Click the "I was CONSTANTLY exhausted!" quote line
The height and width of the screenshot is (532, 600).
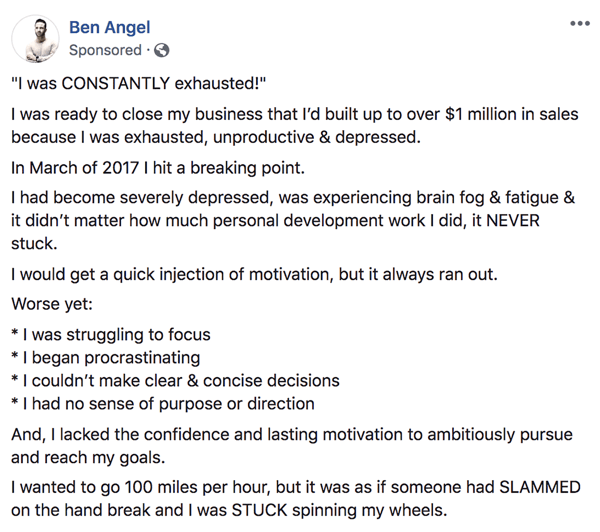click(x=139, y=83)
